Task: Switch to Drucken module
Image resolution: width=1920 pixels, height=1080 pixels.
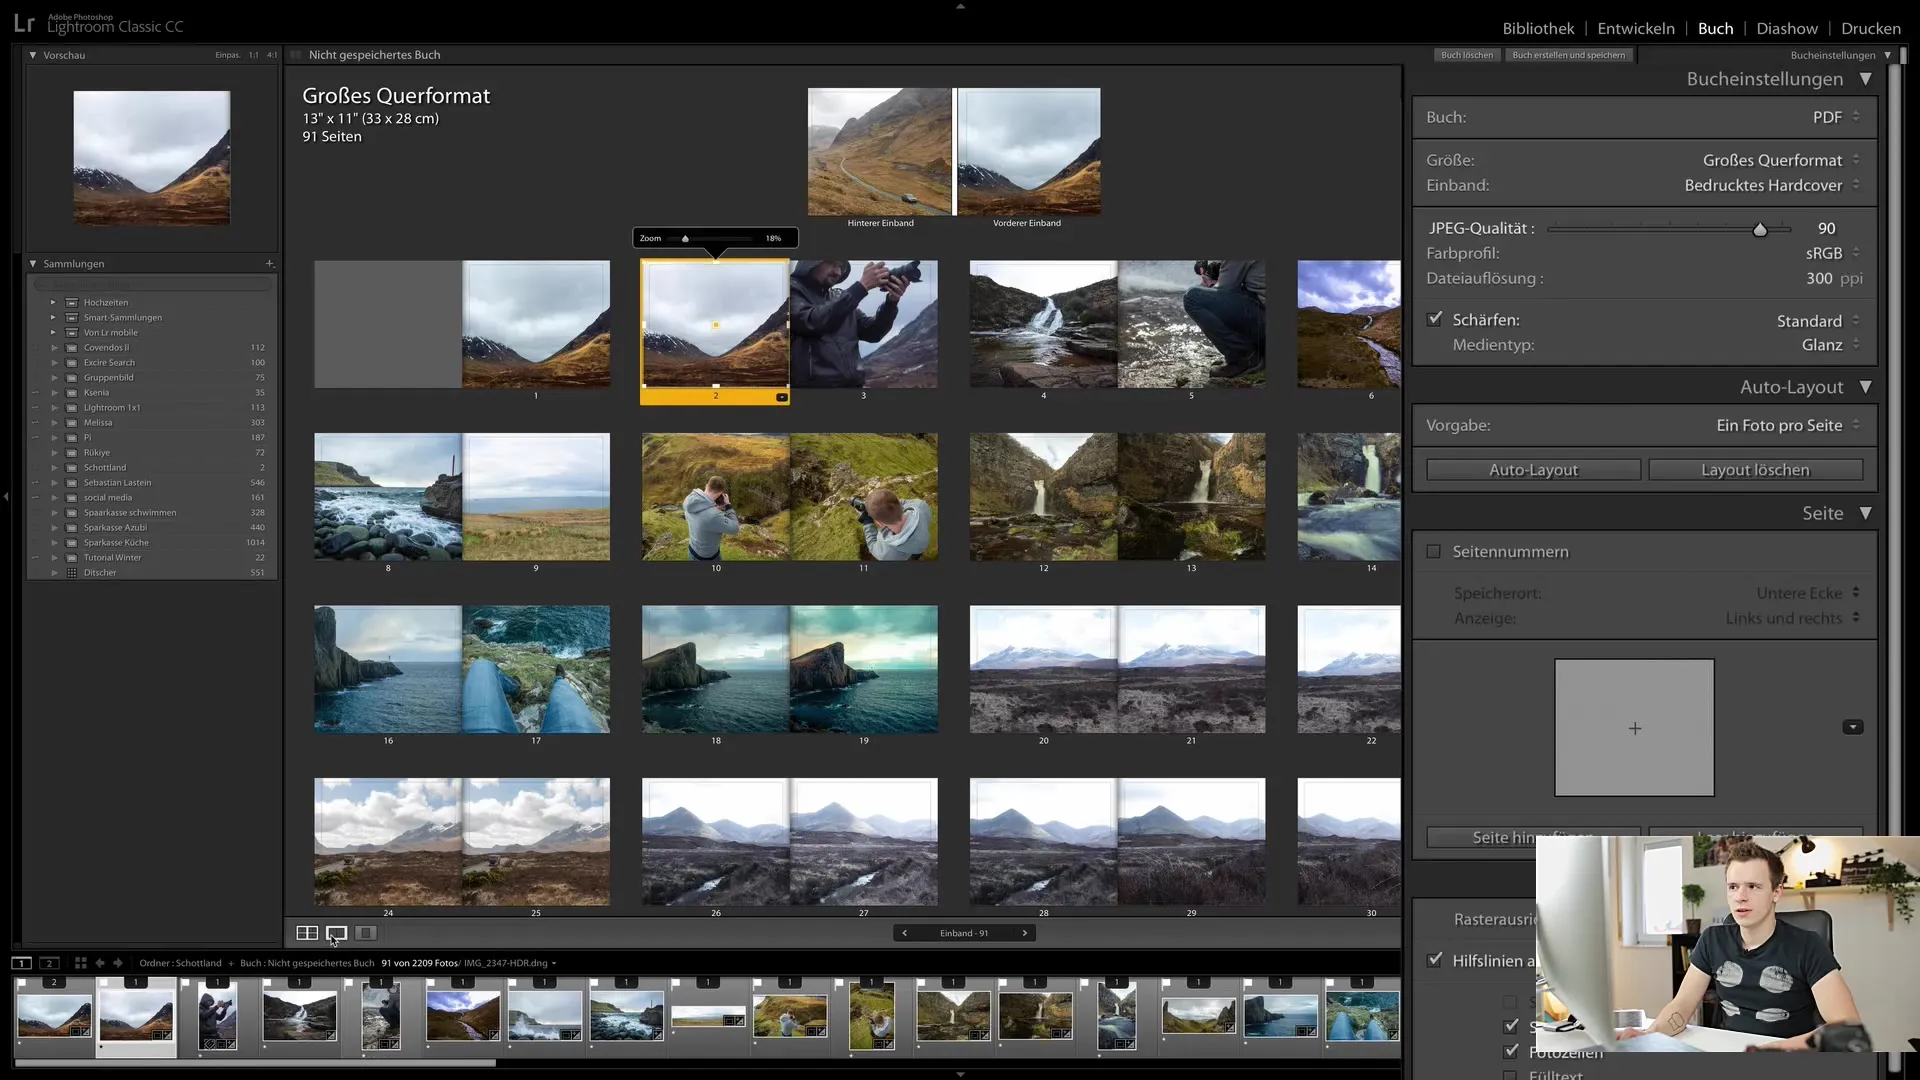Action: [1871, 28]
